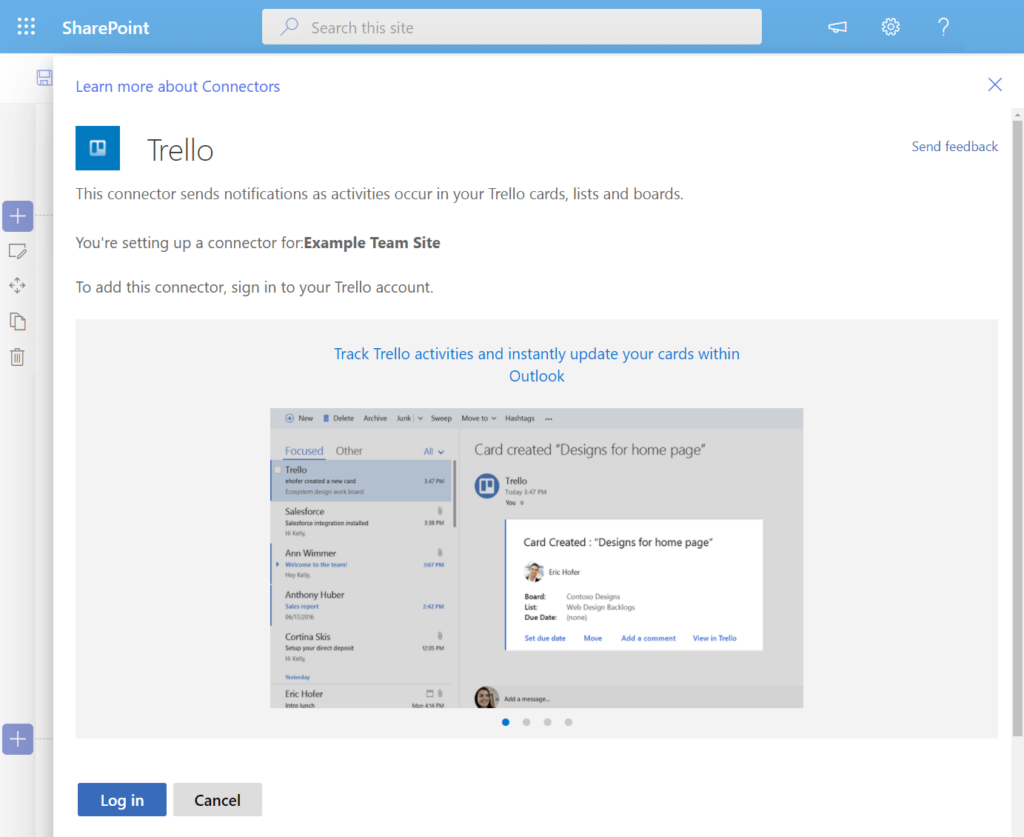Screen dimensions: 1024x837
Task: Select the second carousel dot
Action: pyautogui.click(x=526, y=722)
